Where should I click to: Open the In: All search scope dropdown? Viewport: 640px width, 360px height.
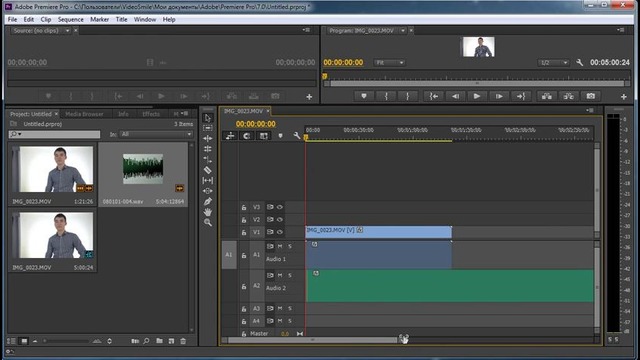156,134
